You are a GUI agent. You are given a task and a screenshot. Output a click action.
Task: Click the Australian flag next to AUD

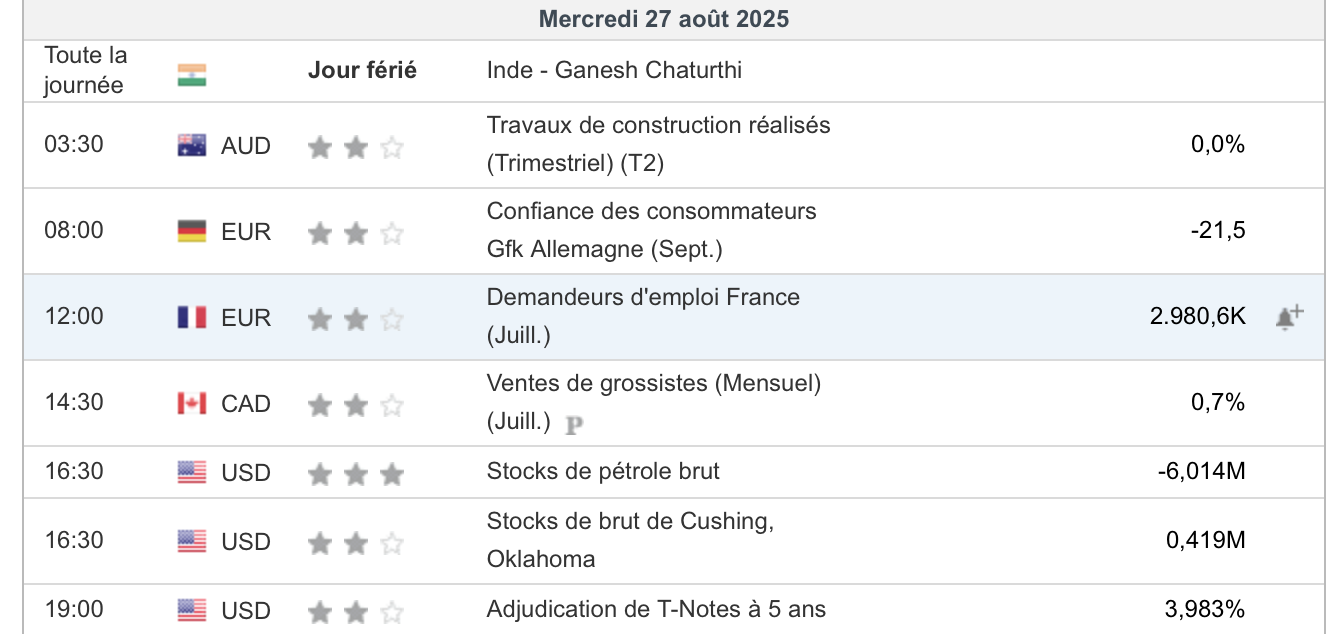192,146
